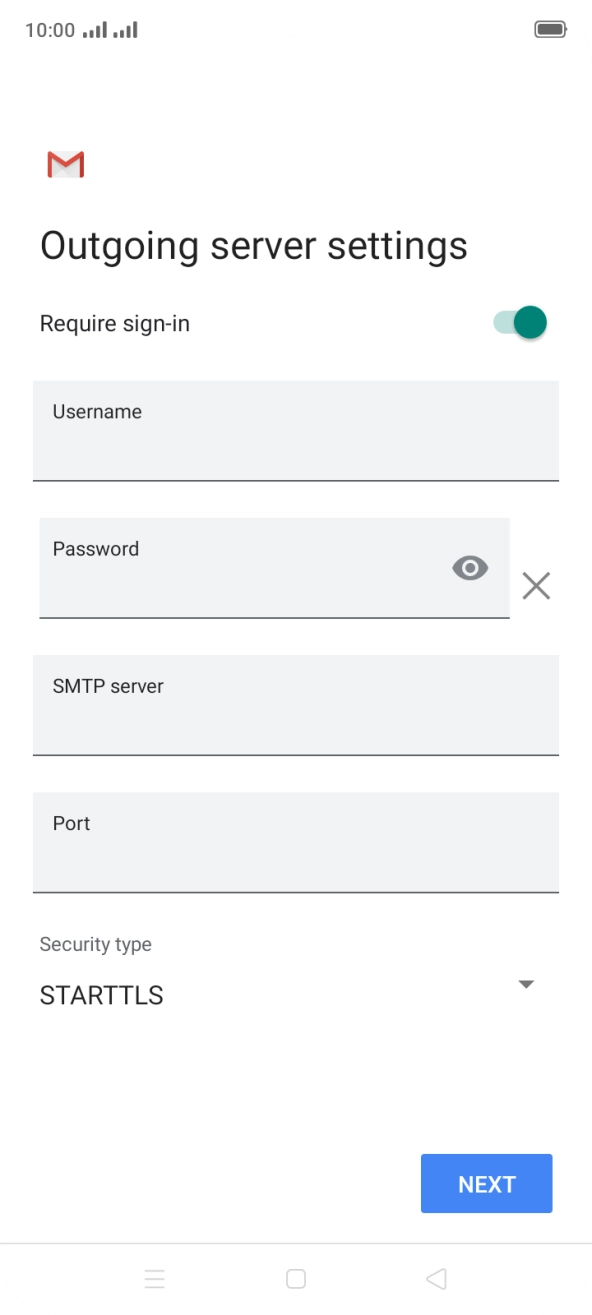Click the signal strength icon in status bar
The height and width of the screenshot is (1315, 592).
click(x=94, y=29)
